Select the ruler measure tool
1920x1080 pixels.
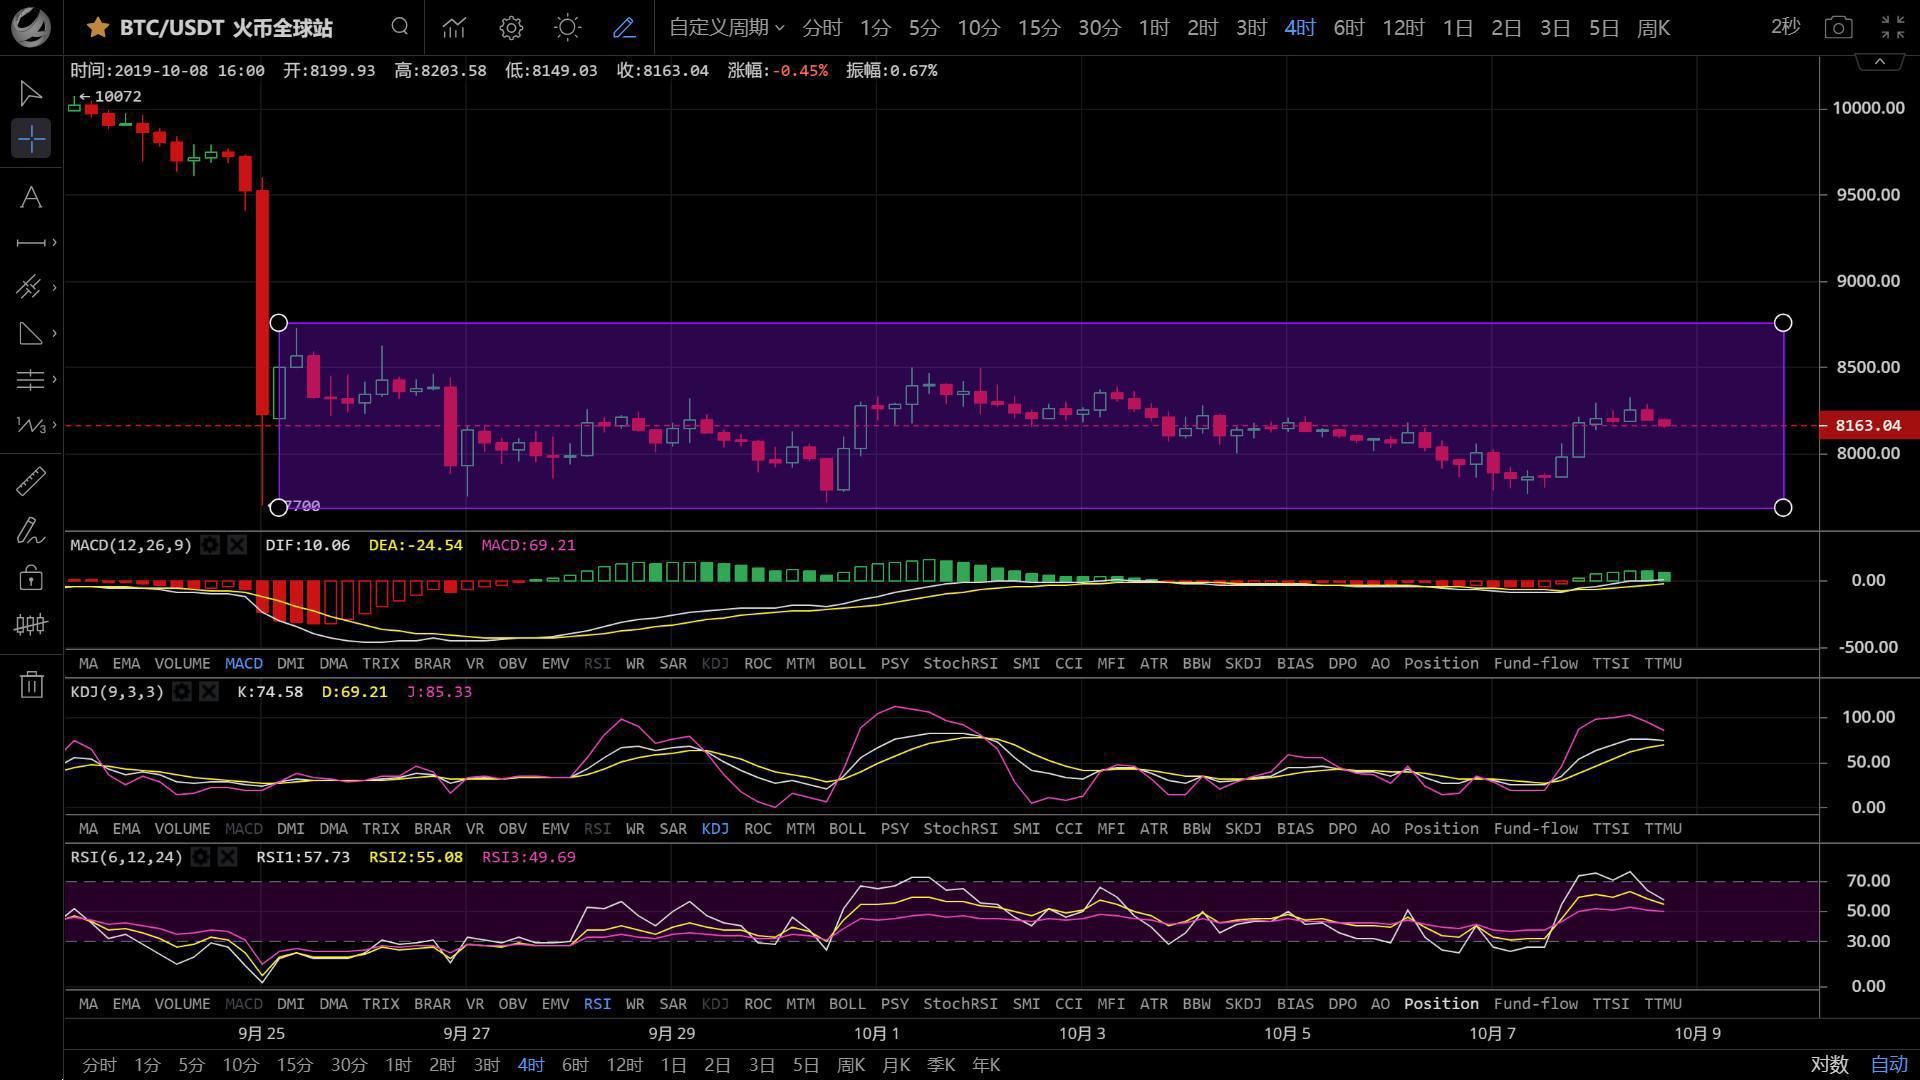(x=31, y=481)
